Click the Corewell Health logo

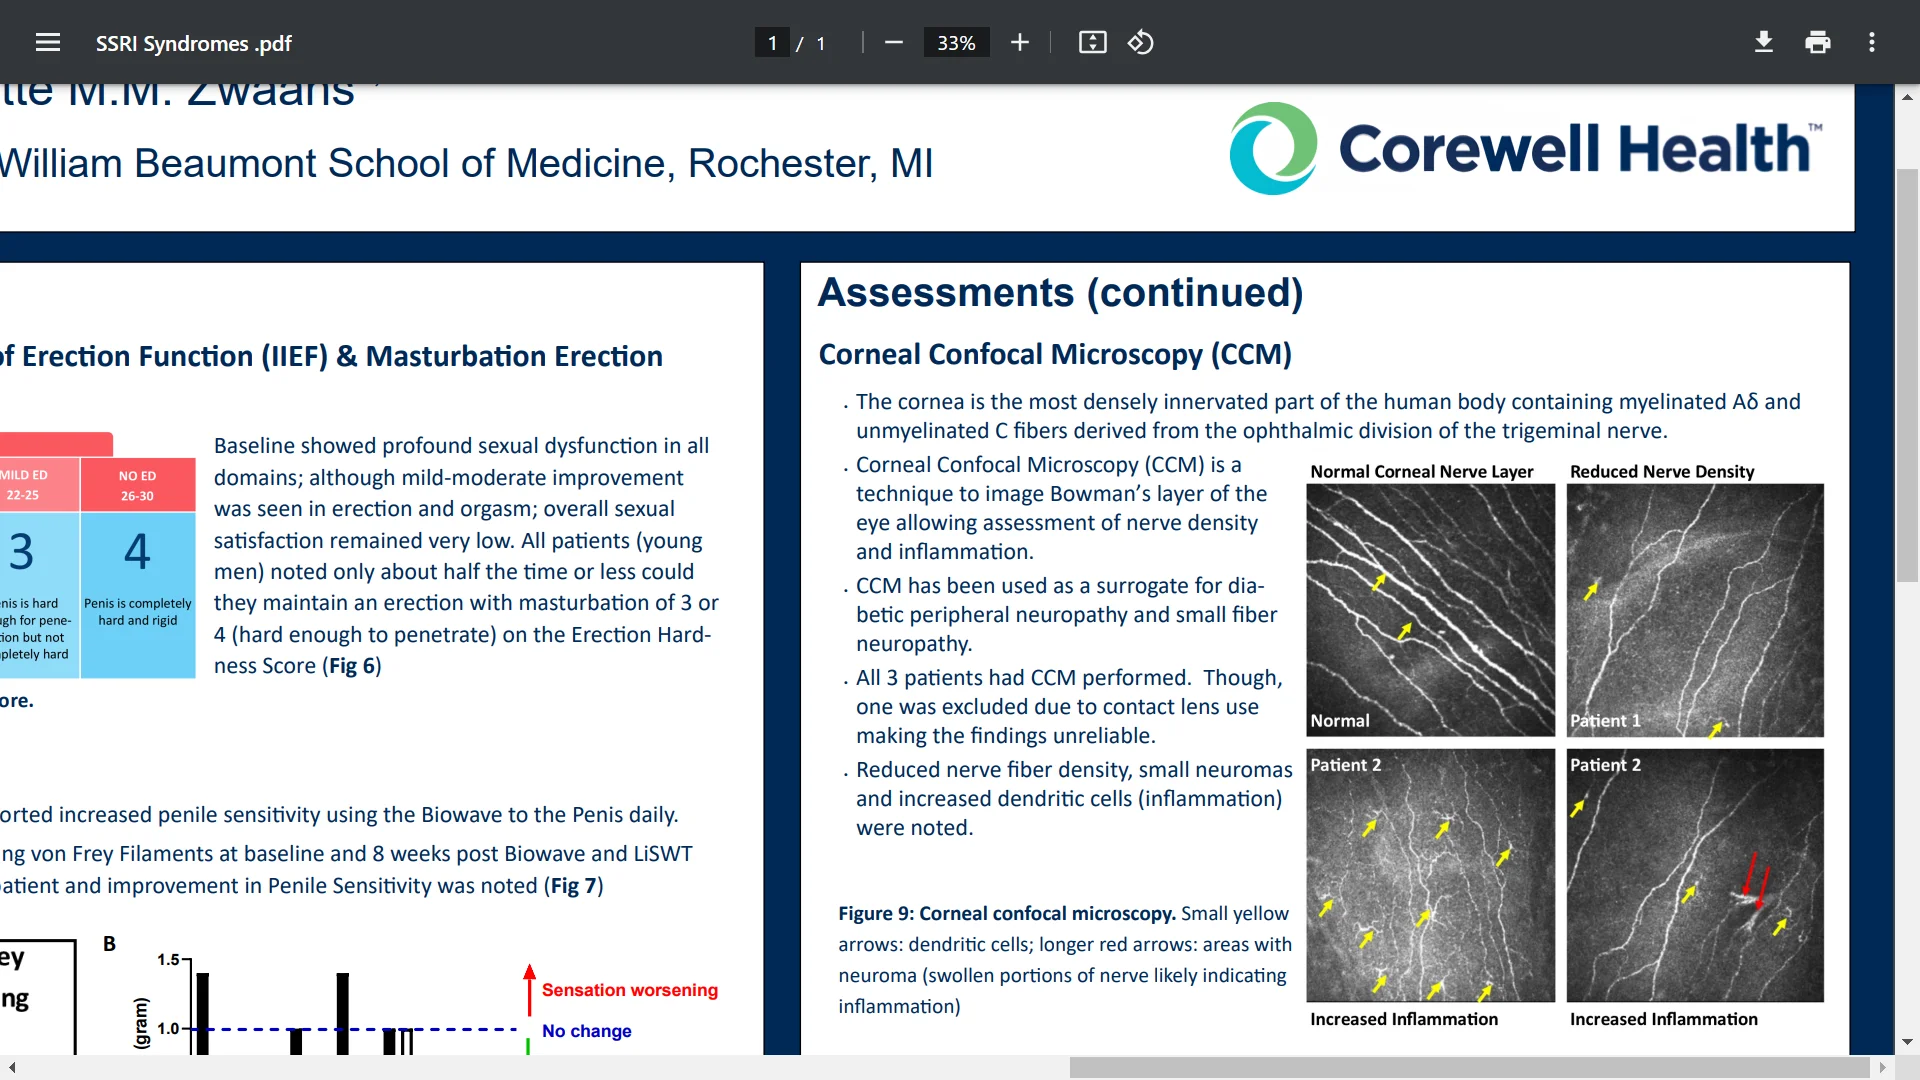click(x=1525, y=148)
